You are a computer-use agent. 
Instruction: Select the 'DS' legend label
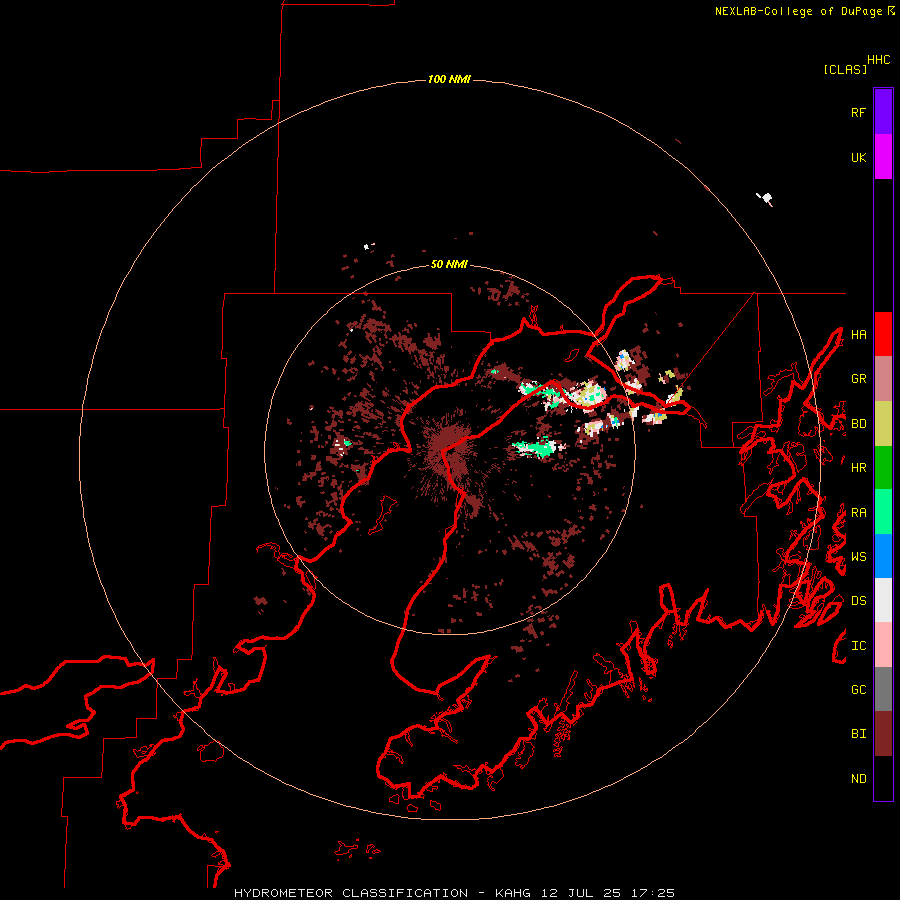coord(858,601)
